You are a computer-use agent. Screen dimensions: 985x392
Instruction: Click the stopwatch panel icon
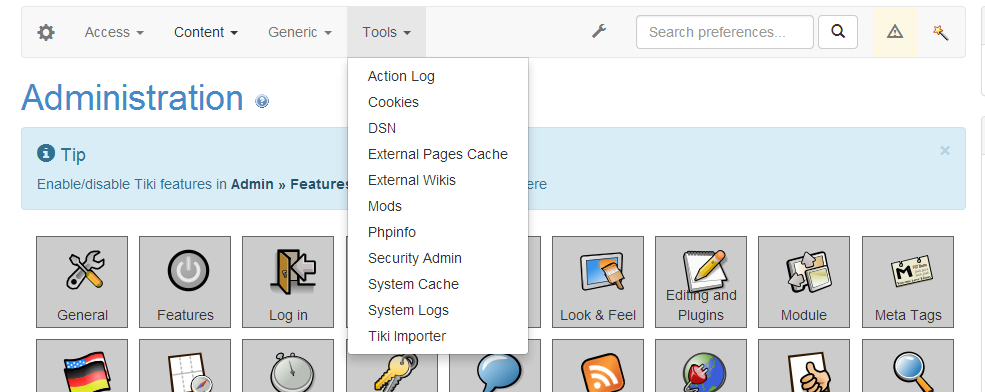pyautogui.click(x=288, y=366)
